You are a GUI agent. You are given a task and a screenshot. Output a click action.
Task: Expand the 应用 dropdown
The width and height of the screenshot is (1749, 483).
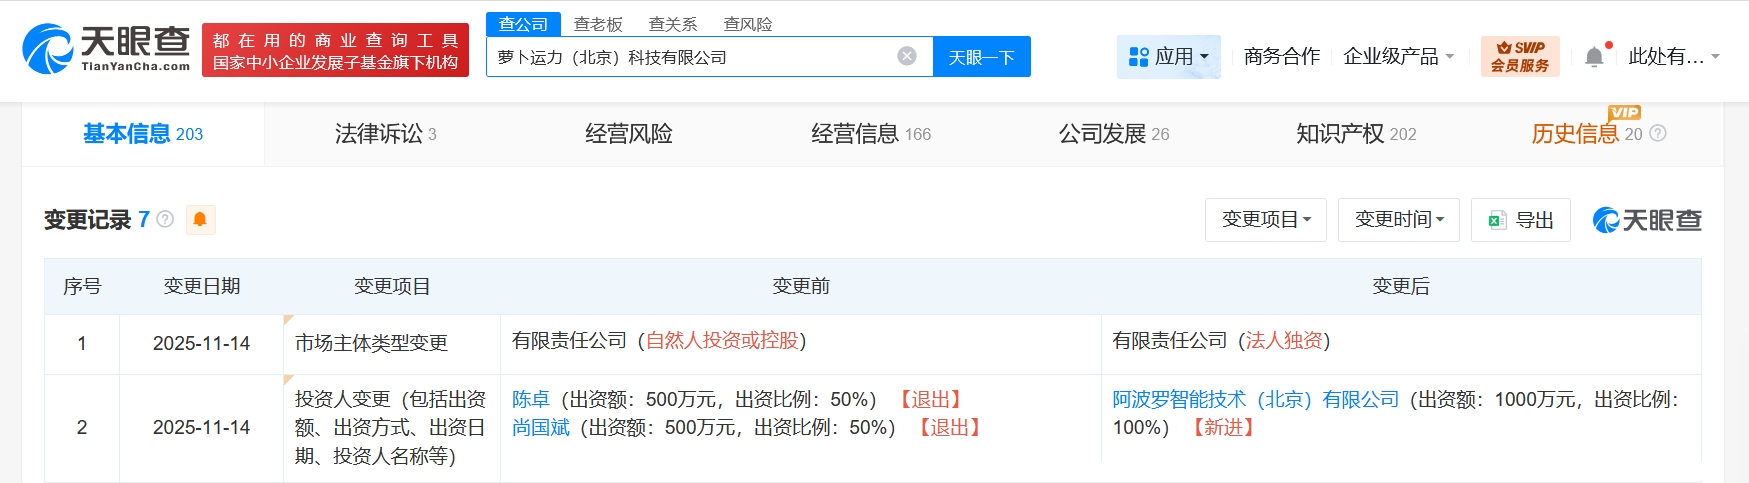(x=1168, y=56)
